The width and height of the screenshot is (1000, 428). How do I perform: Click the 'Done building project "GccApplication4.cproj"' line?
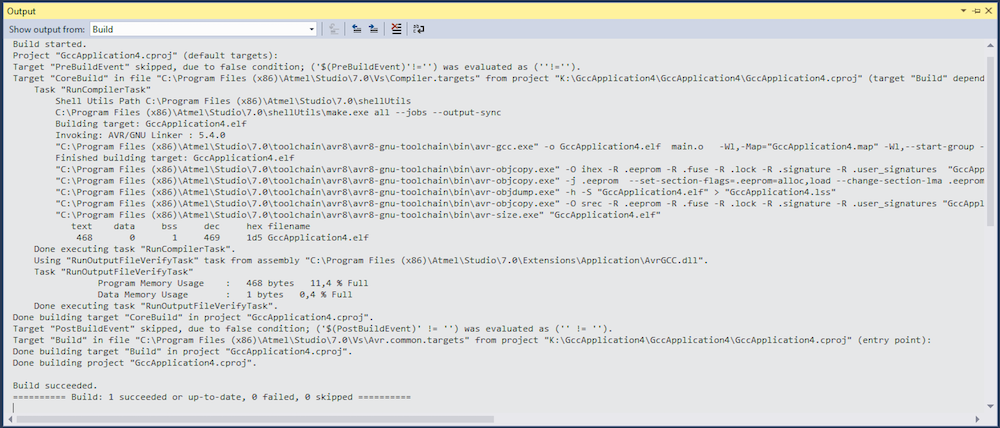(135, 363)
